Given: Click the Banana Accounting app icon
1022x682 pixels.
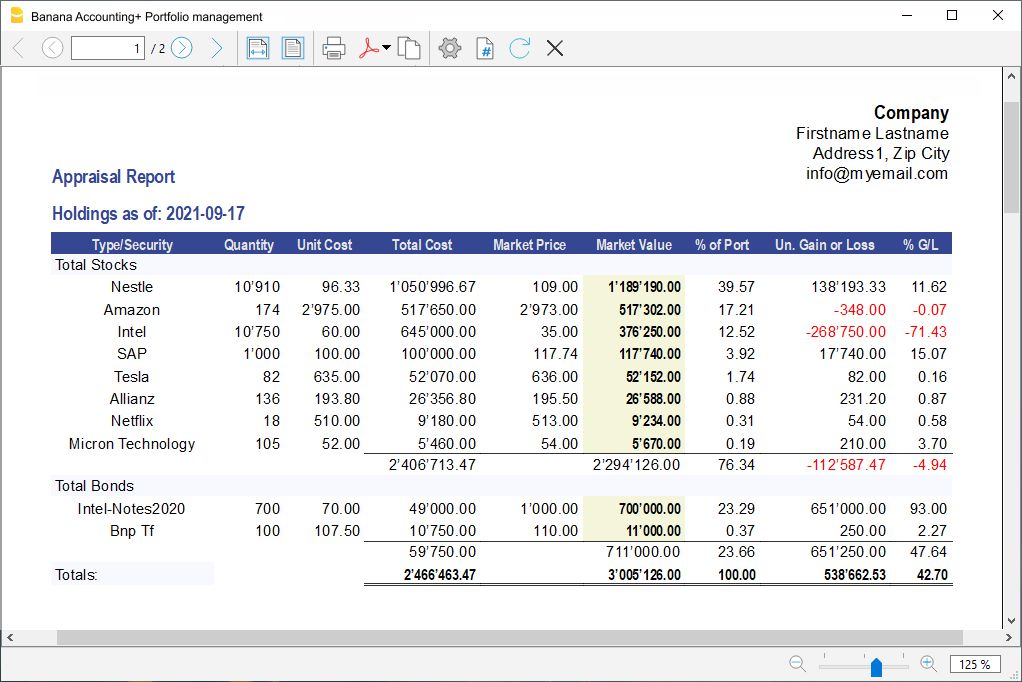Looking at the screenshot, I should (x=17, y=16).
